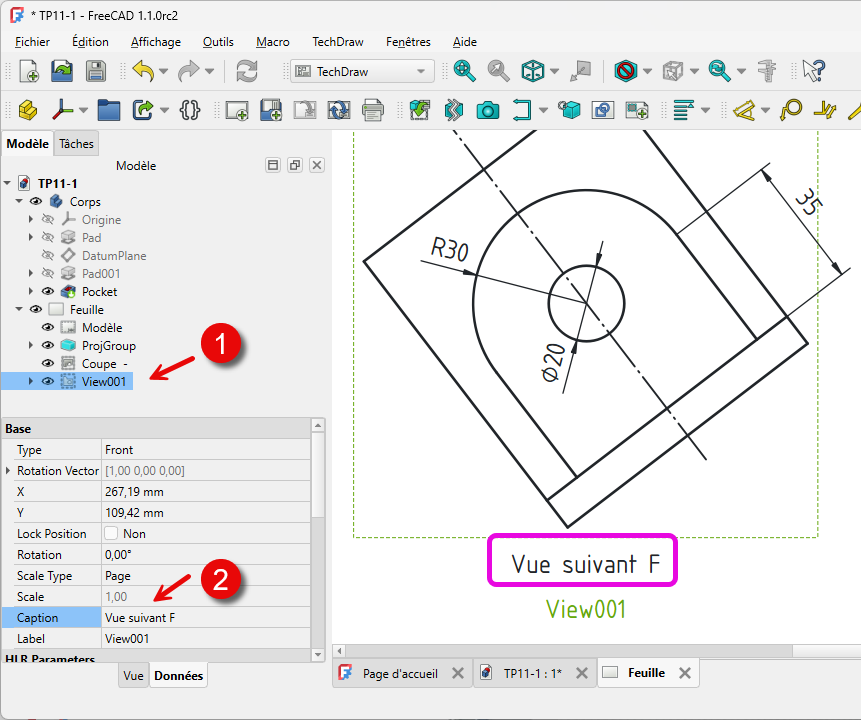Switch to the Vue property tab
The width and height of the screenshot is (861, 720).
133,676
